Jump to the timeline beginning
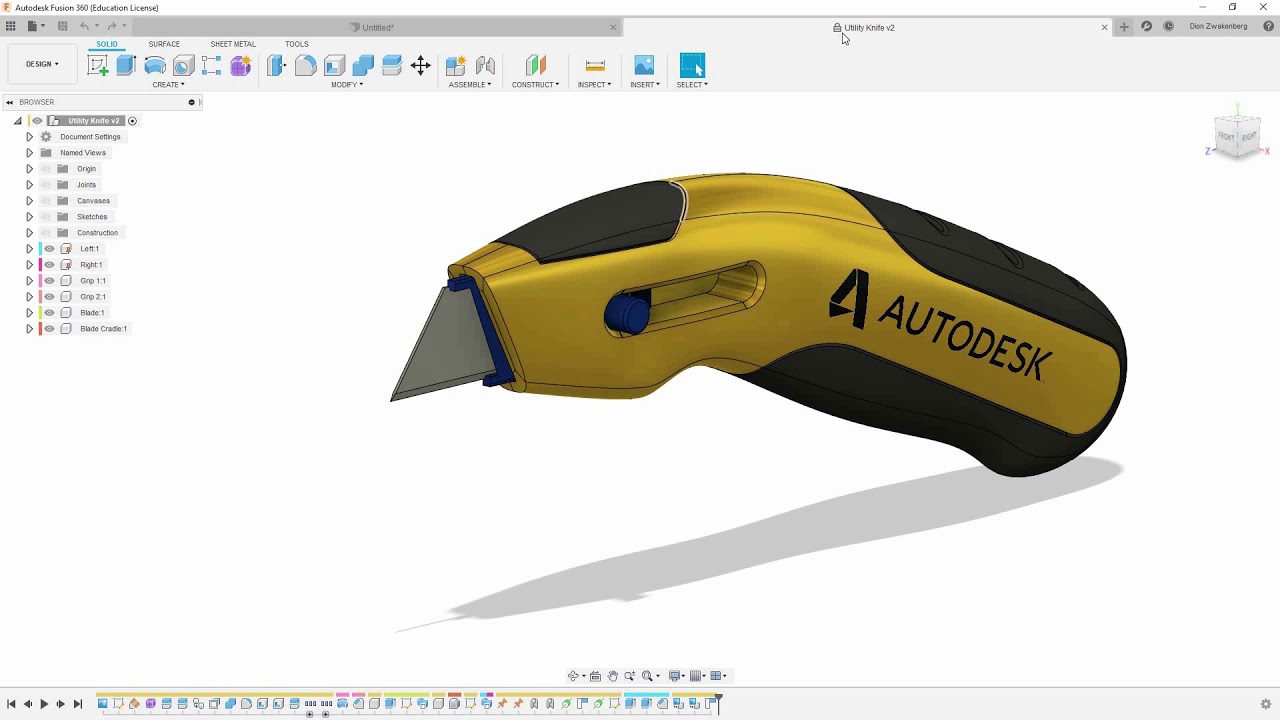The height and width of the screenshot is (720, 1280). (x=11, y=704)
